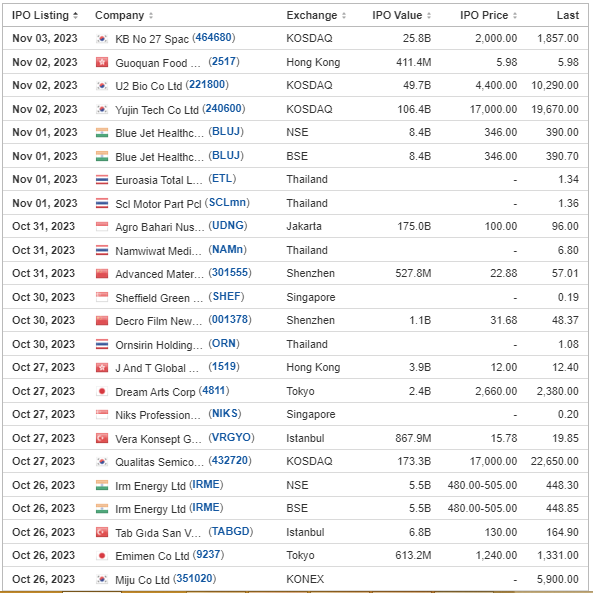Screen dimensions: 593x593
Task: Select 'KONEX' exchange cell
Action: coord(305,579)
